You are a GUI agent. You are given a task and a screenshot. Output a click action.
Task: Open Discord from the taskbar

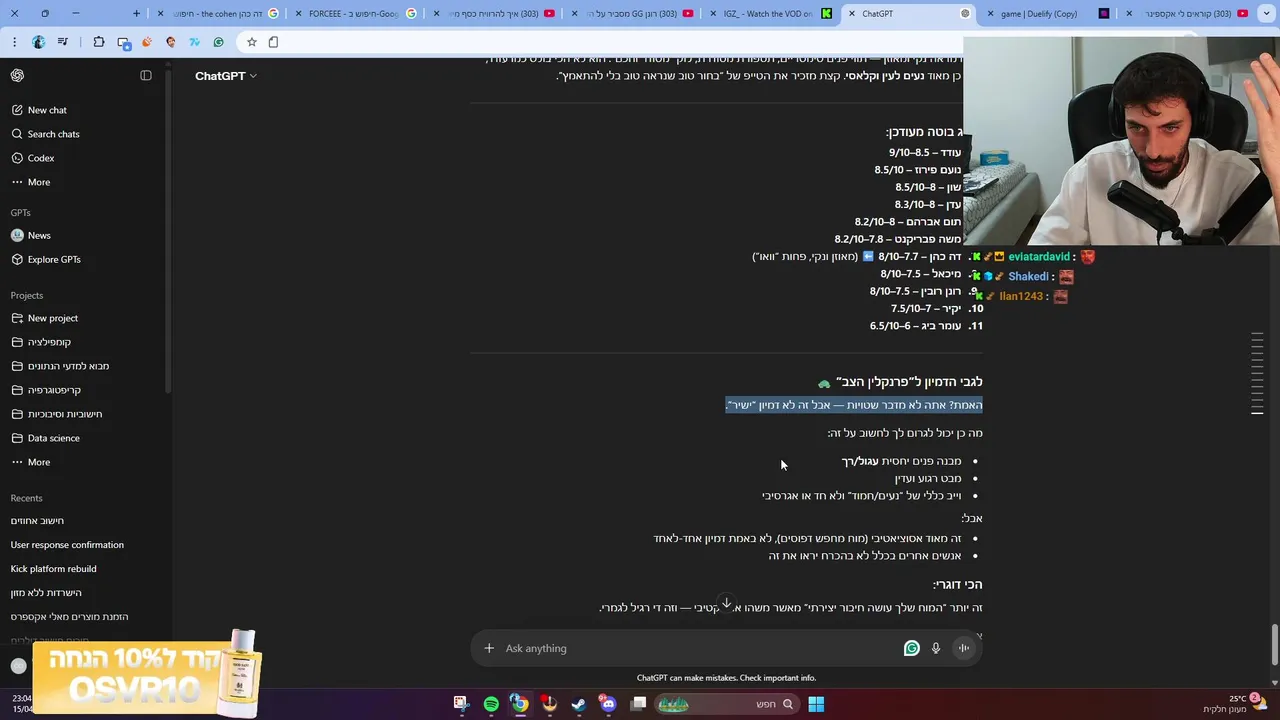(608, 704)
